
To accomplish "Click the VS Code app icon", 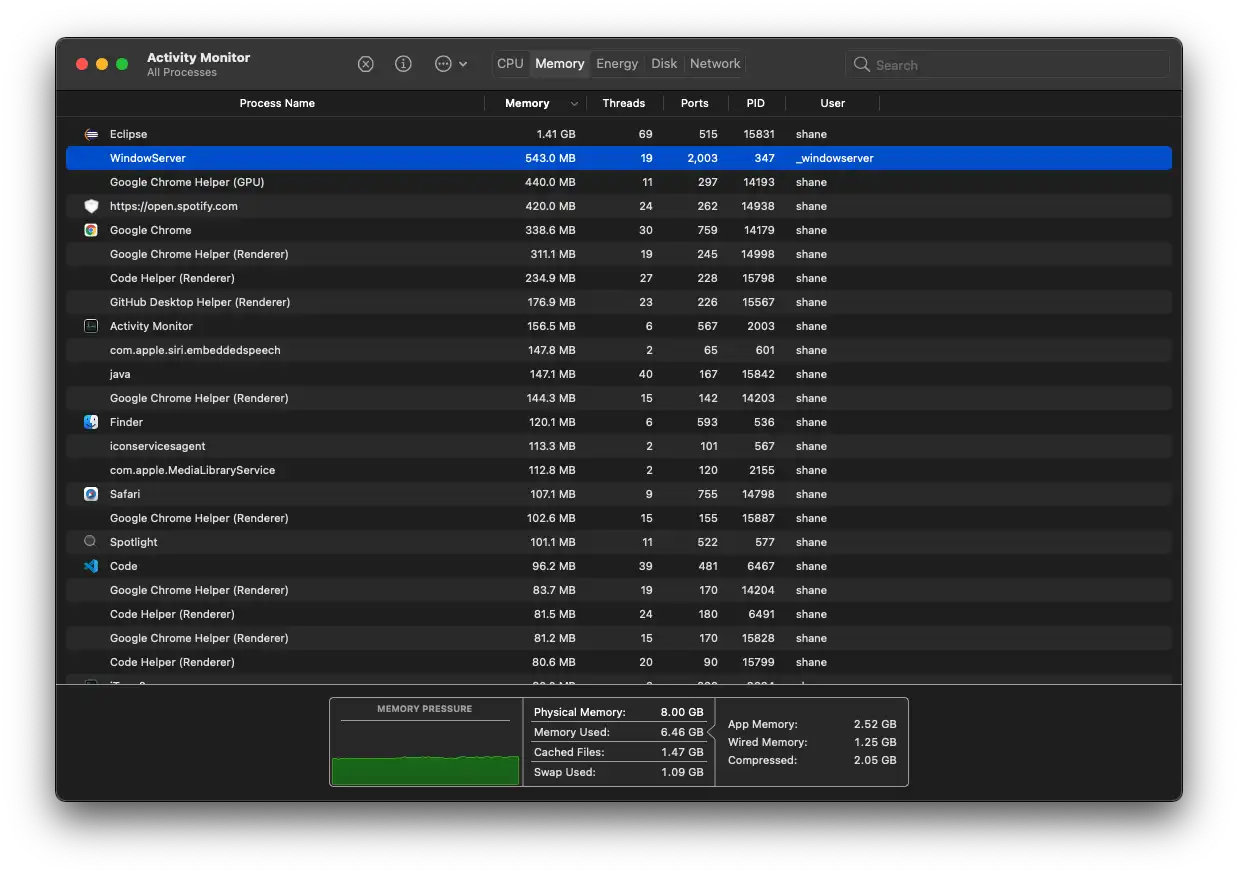I will click(x=91, y=566).
